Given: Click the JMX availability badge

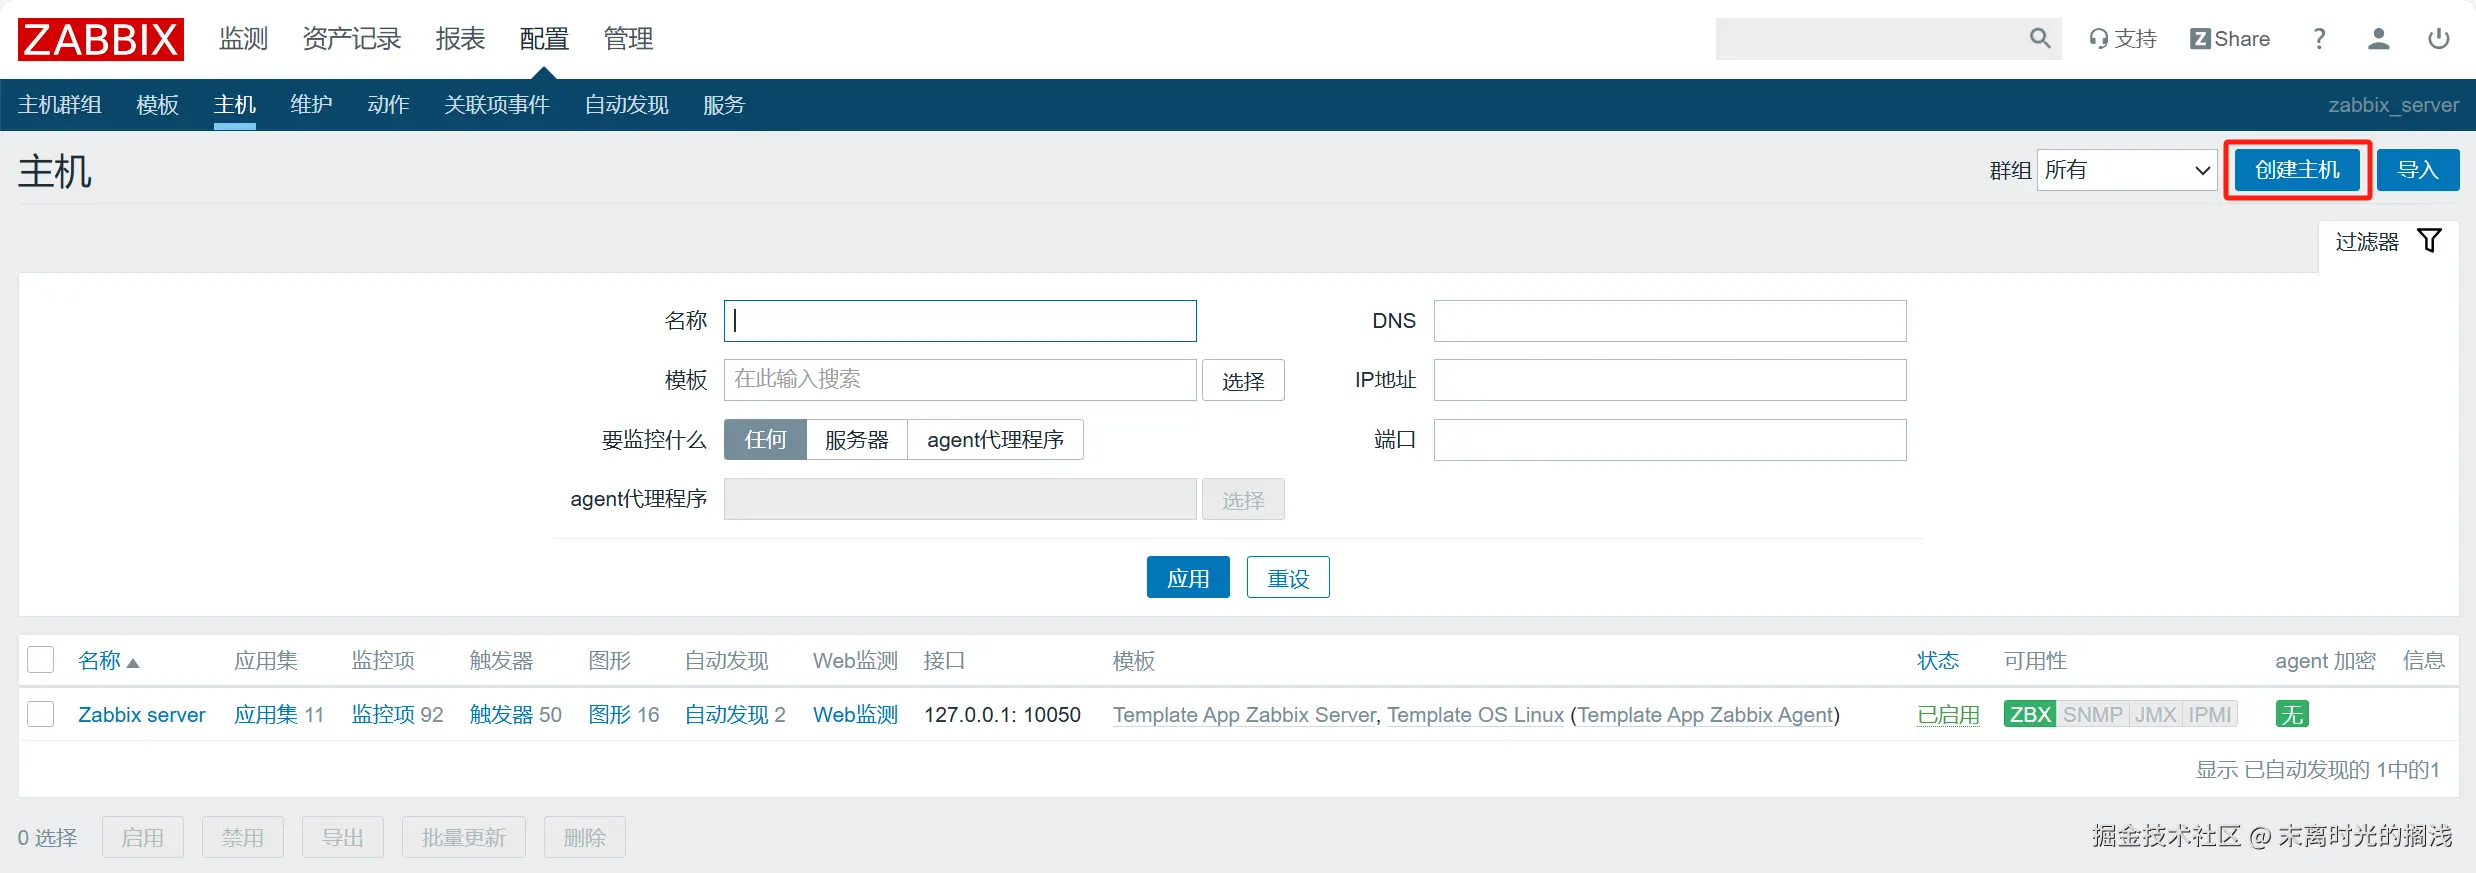Looking at the screenshot, I should point(2155,714).
